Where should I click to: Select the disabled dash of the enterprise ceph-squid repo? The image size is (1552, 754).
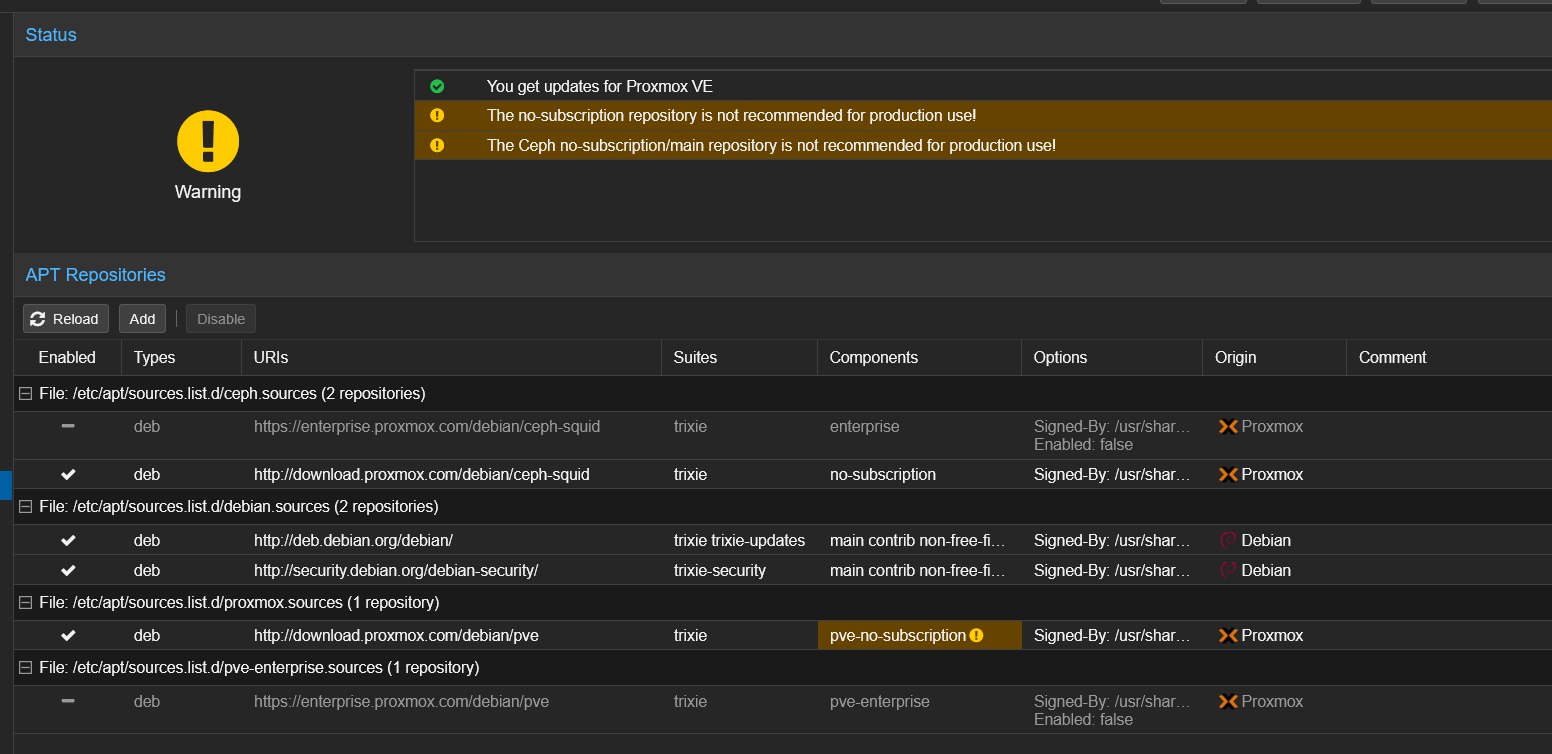[x=68, y=426]
